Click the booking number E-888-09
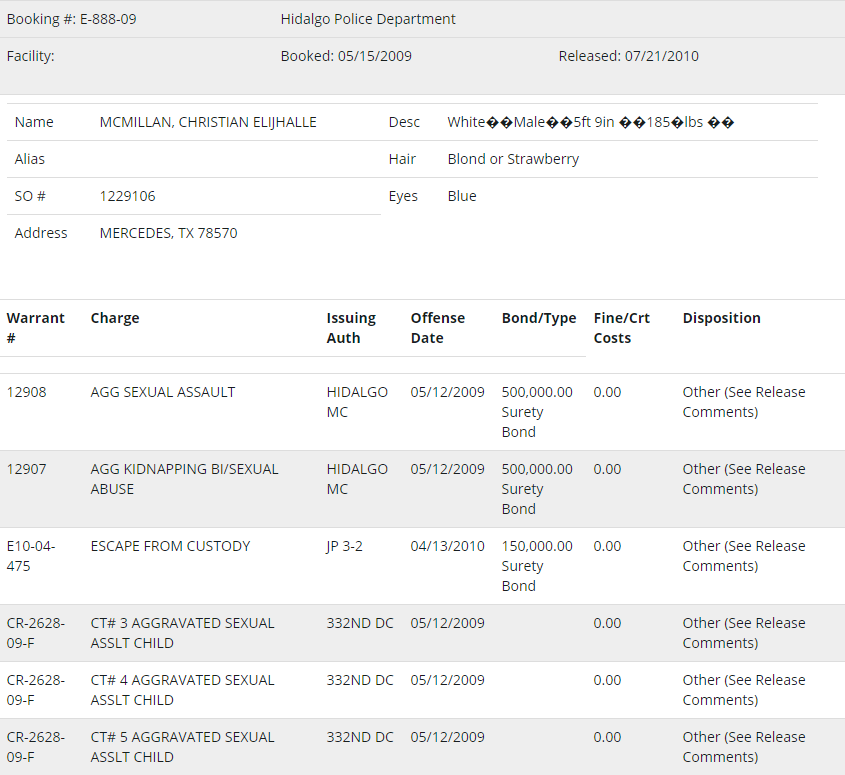Image resolution: width=845 pixels, height=775 pixels. click(x=108, y=19)
